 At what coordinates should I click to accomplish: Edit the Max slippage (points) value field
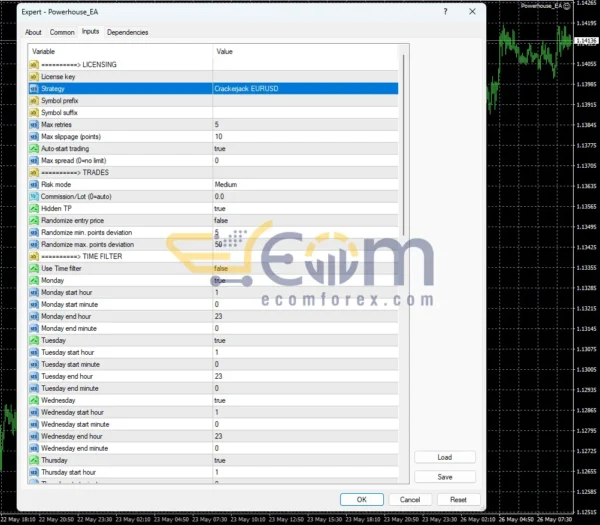305,136
